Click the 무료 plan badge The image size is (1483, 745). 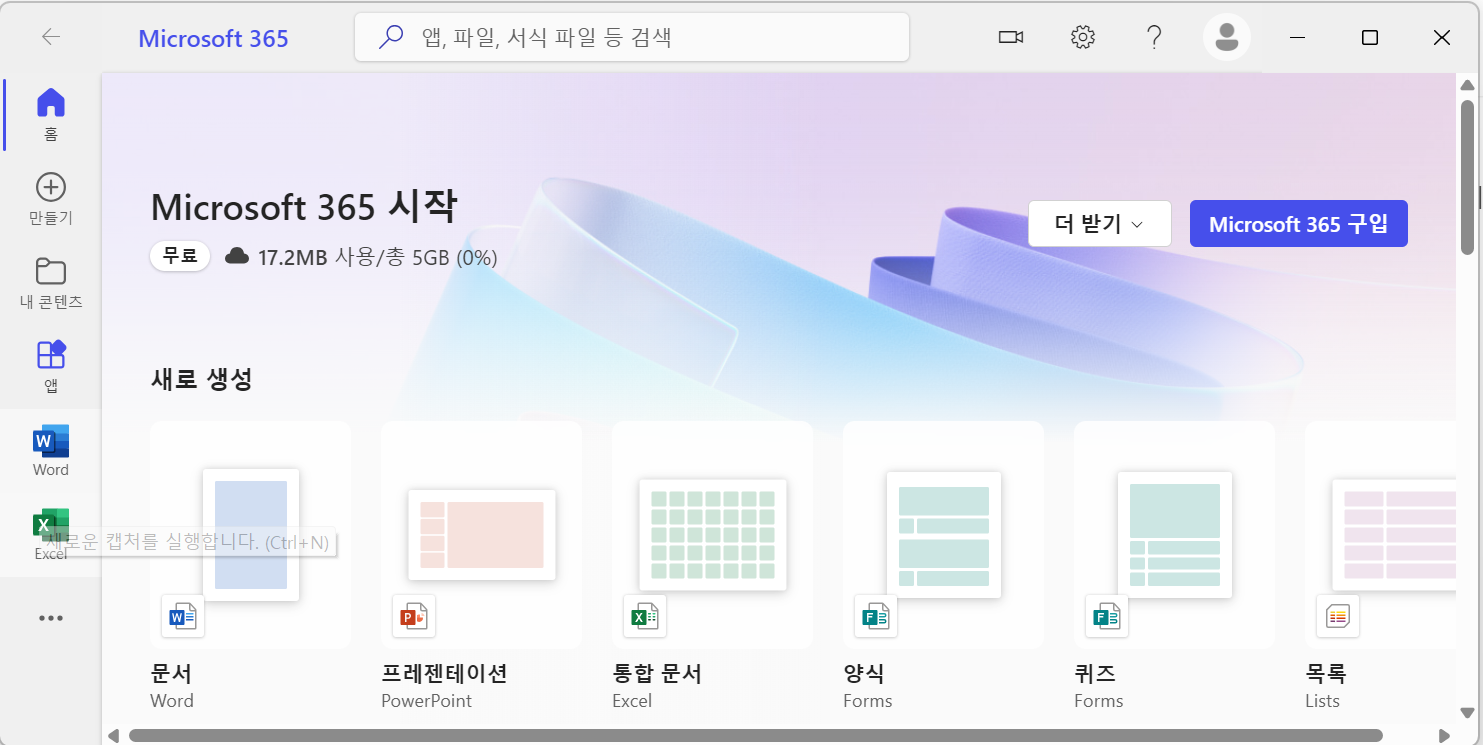180,257
